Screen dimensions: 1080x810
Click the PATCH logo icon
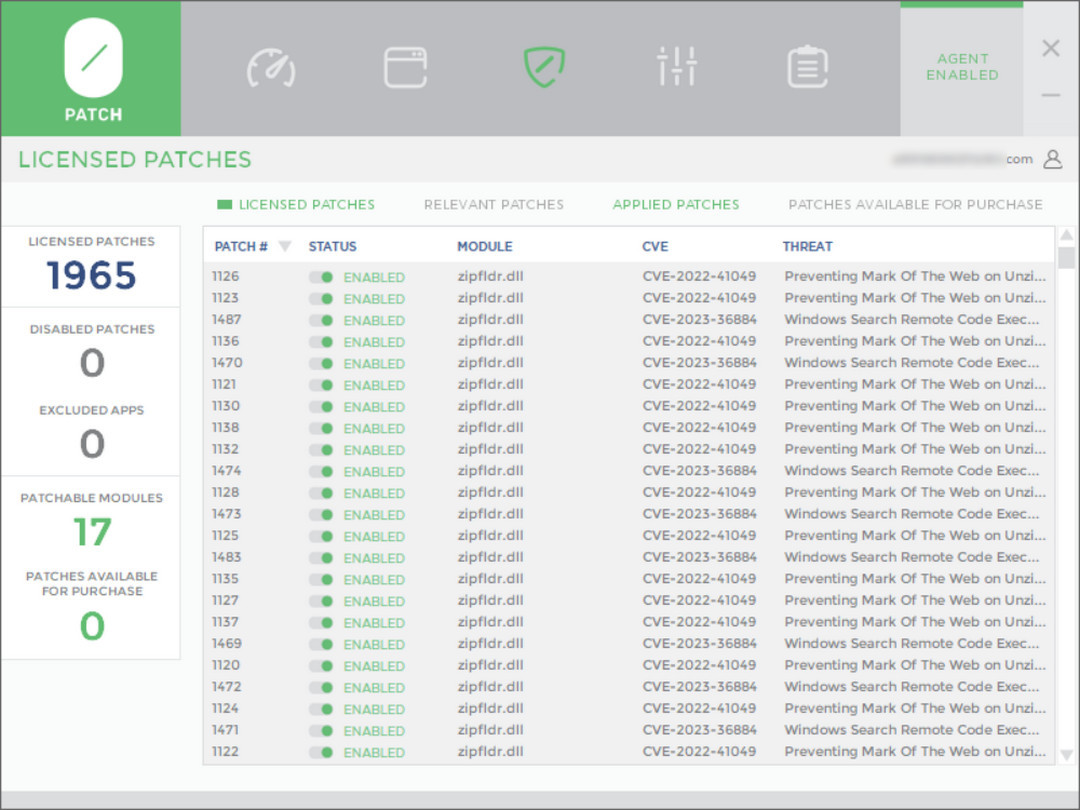coord(93,58)
